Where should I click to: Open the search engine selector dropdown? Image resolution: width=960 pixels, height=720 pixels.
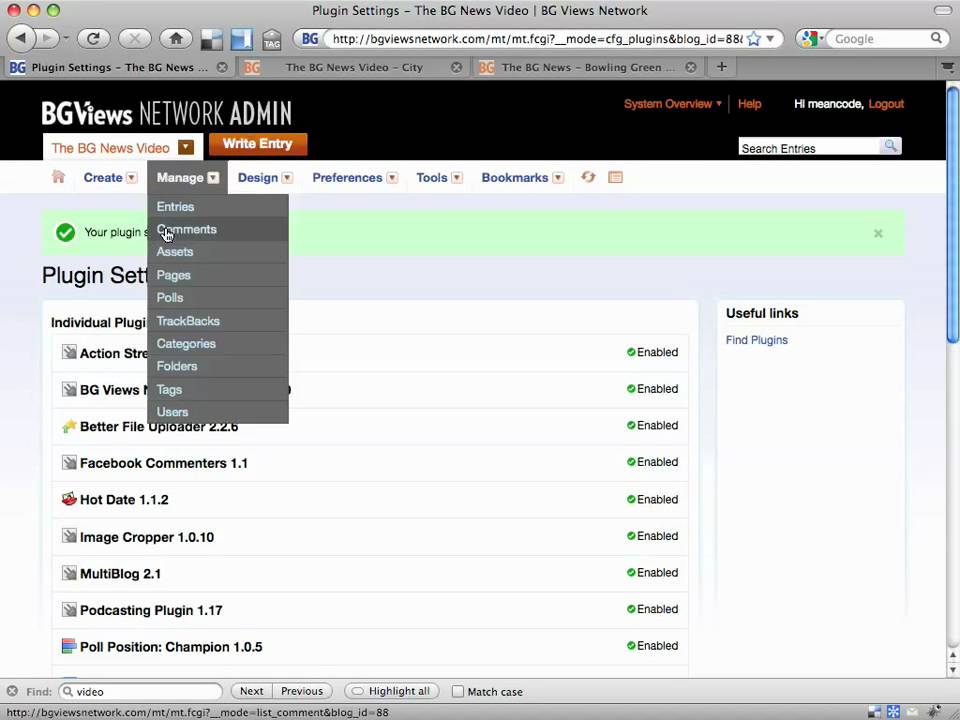pyautogui.click(x=811, y=39)
